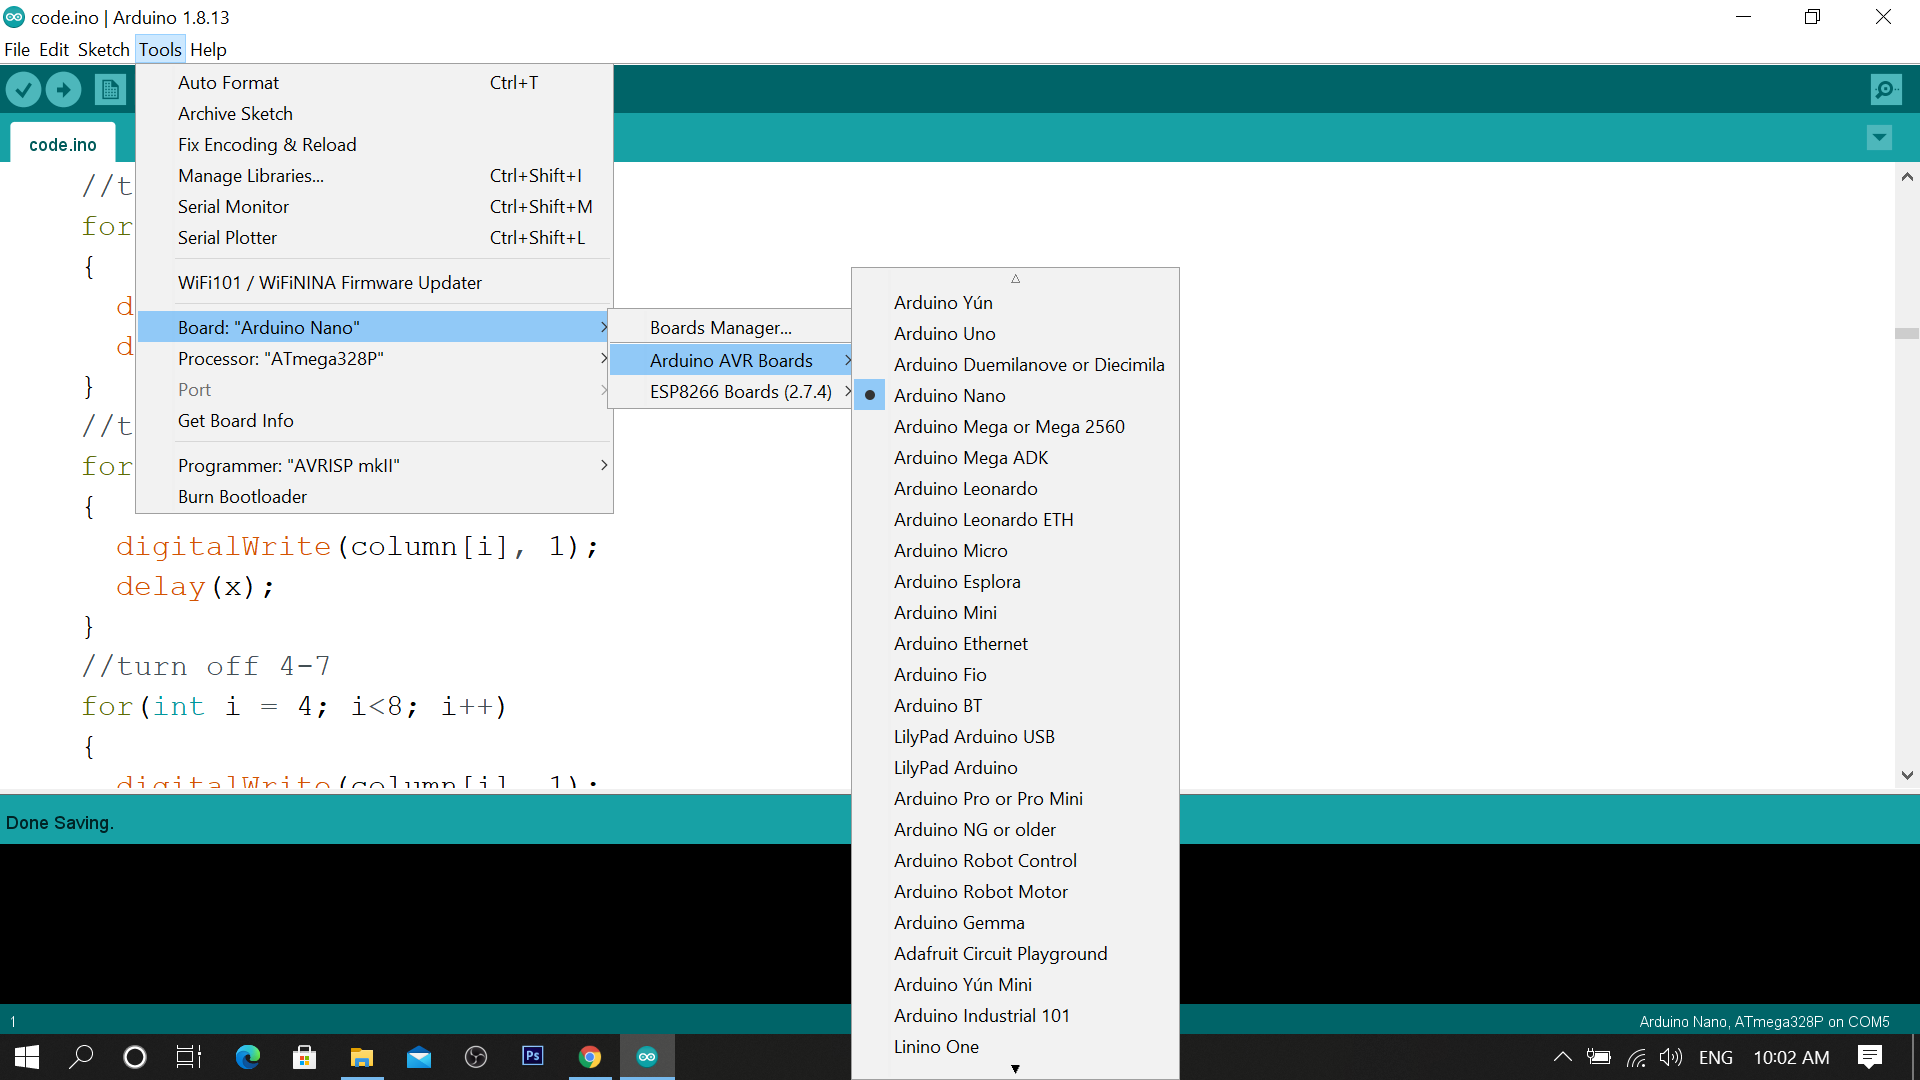This screenshot has width=1920, height=1080.
Task: Click Manage Libraries menu entry
Action: pyautogui.click(x=252, y=174)
